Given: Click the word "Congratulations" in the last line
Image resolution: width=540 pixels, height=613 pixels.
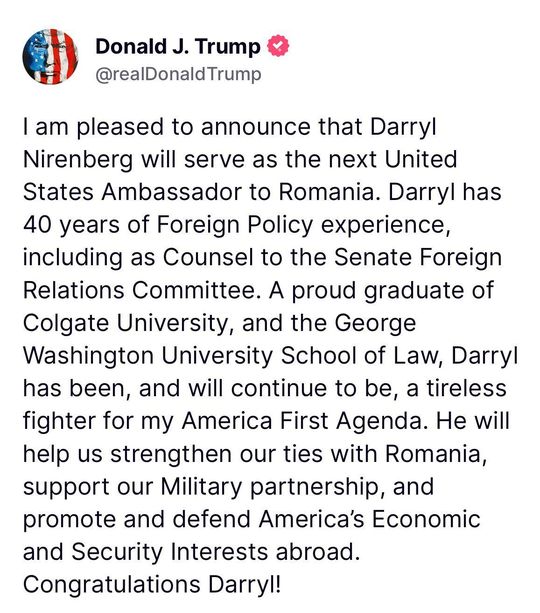Looking at the screenshot, I should coord(112,586).
